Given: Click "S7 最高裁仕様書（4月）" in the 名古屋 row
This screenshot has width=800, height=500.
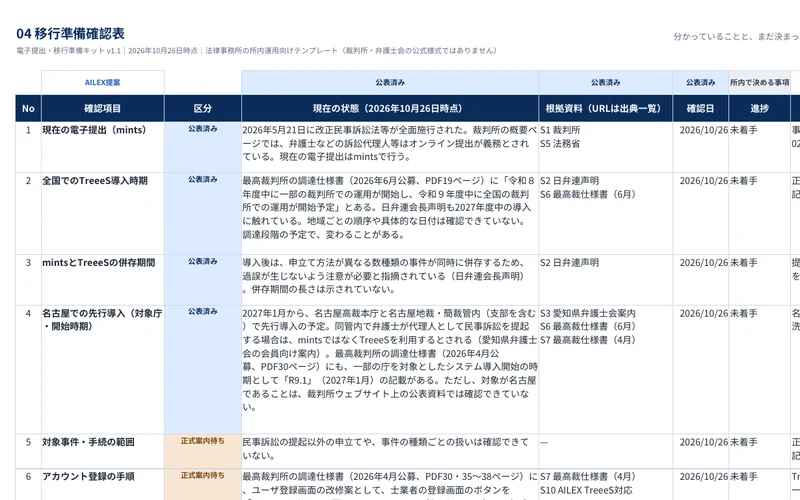Looking at the screenshot, I should (588, 340).
